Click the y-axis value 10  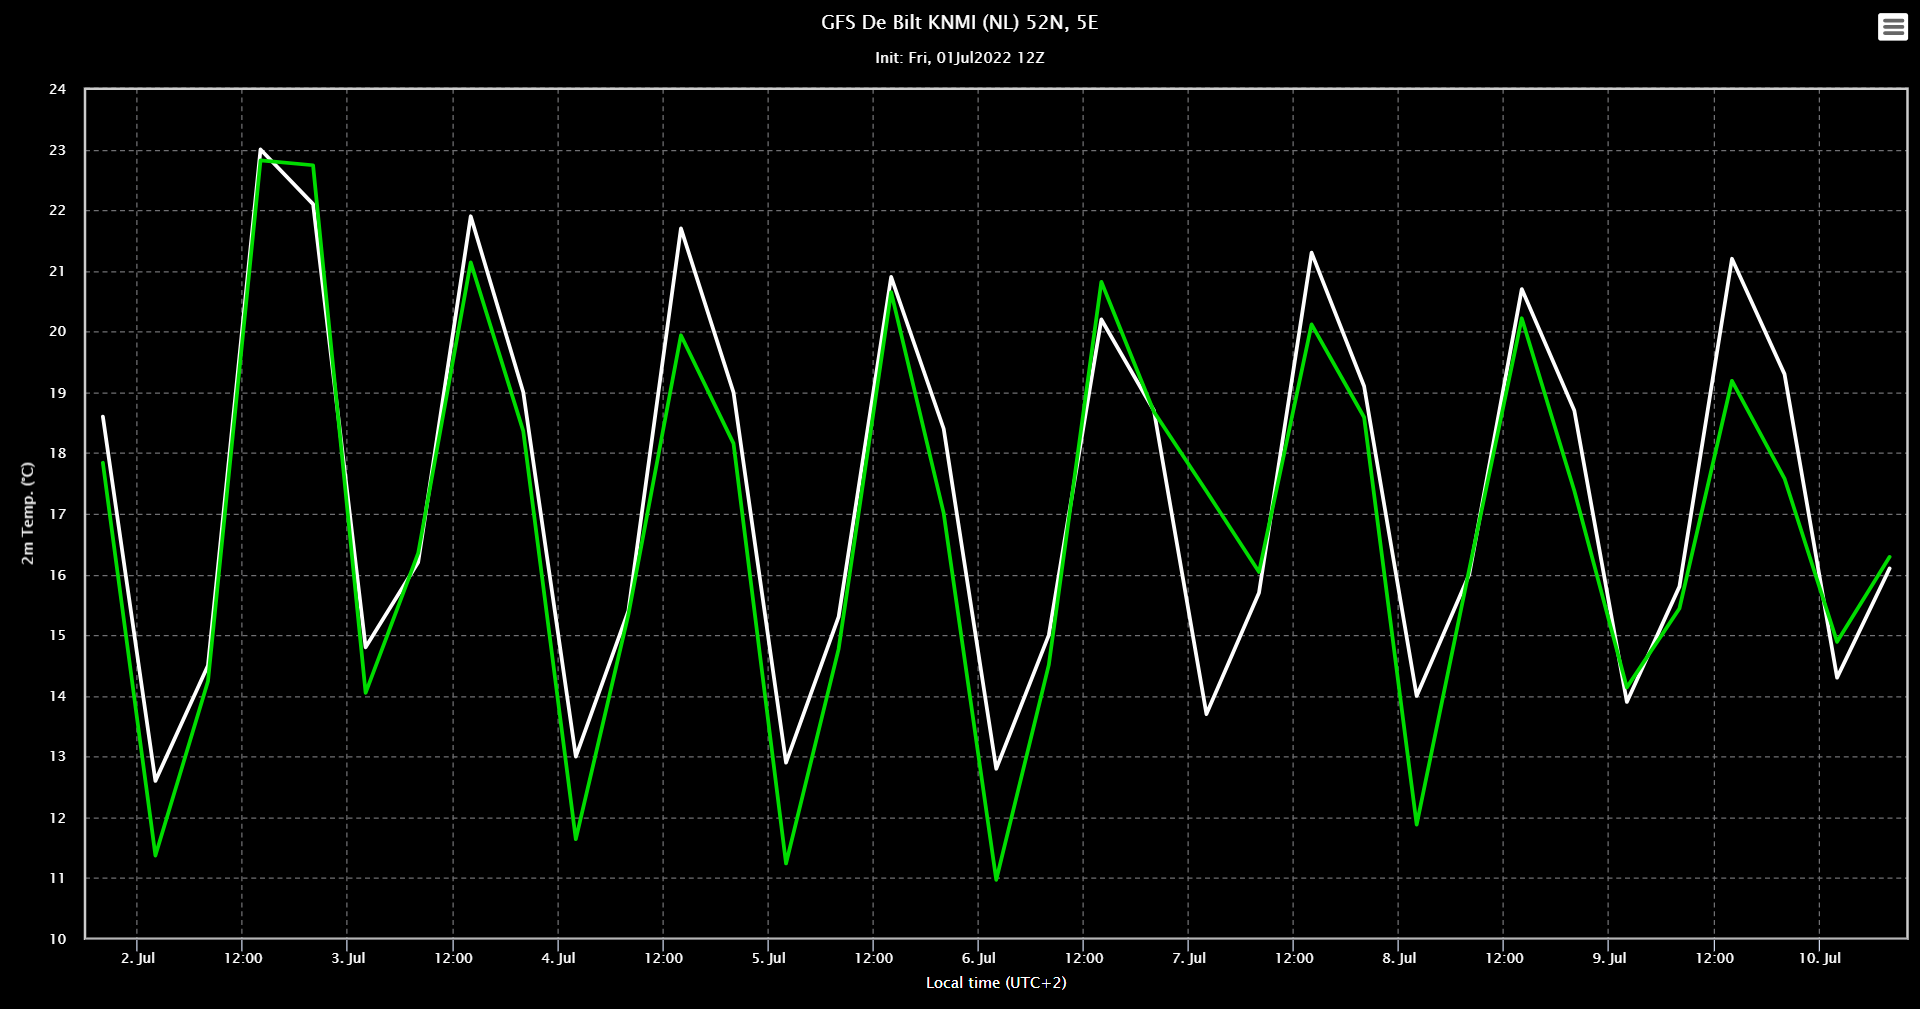[57, 939]
